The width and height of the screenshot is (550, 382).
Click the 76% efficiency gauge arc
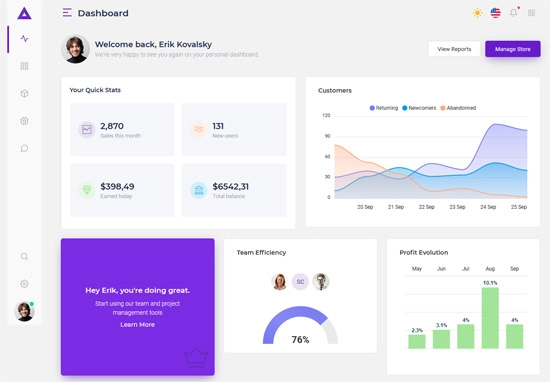(x=295, y=312)
